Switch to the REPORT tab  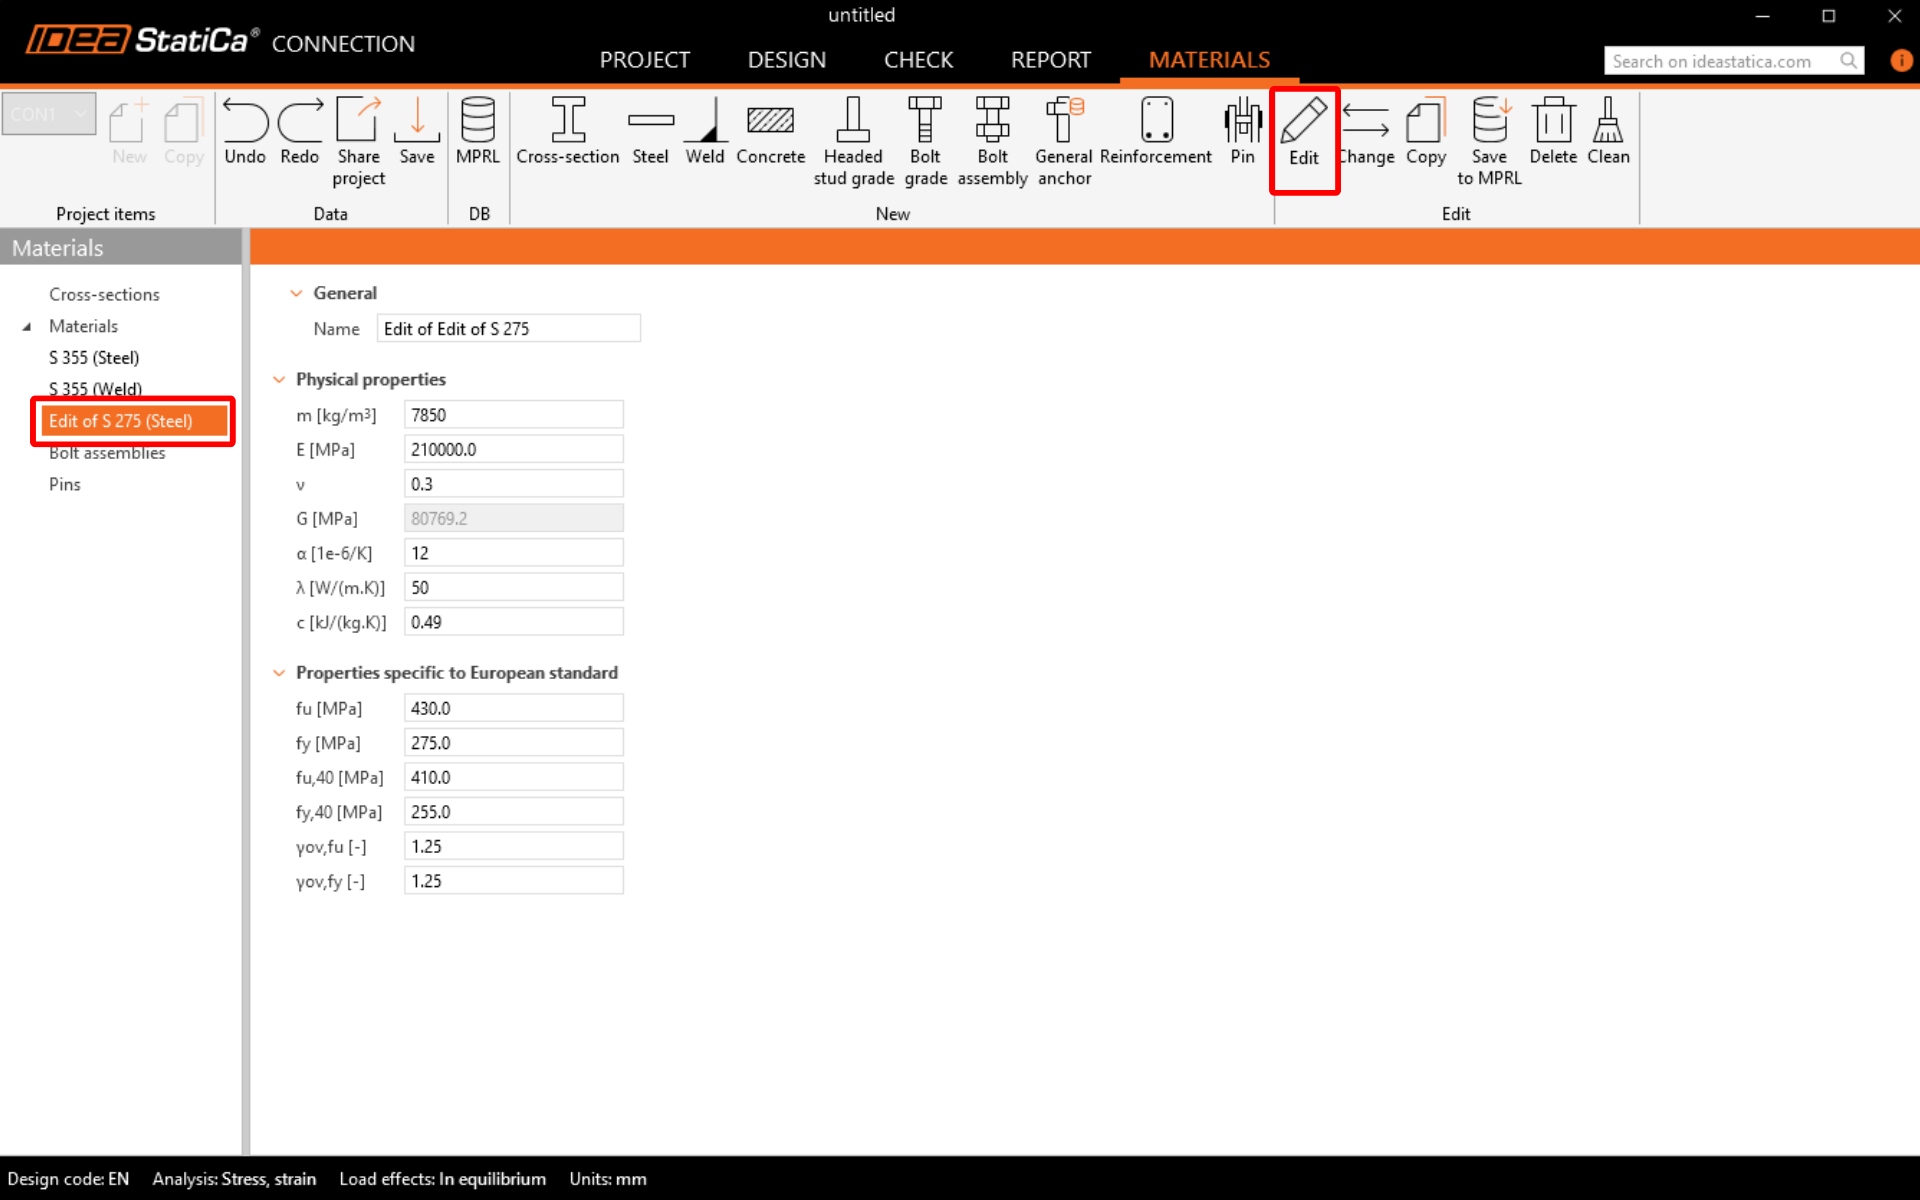tap(1051, 60)
